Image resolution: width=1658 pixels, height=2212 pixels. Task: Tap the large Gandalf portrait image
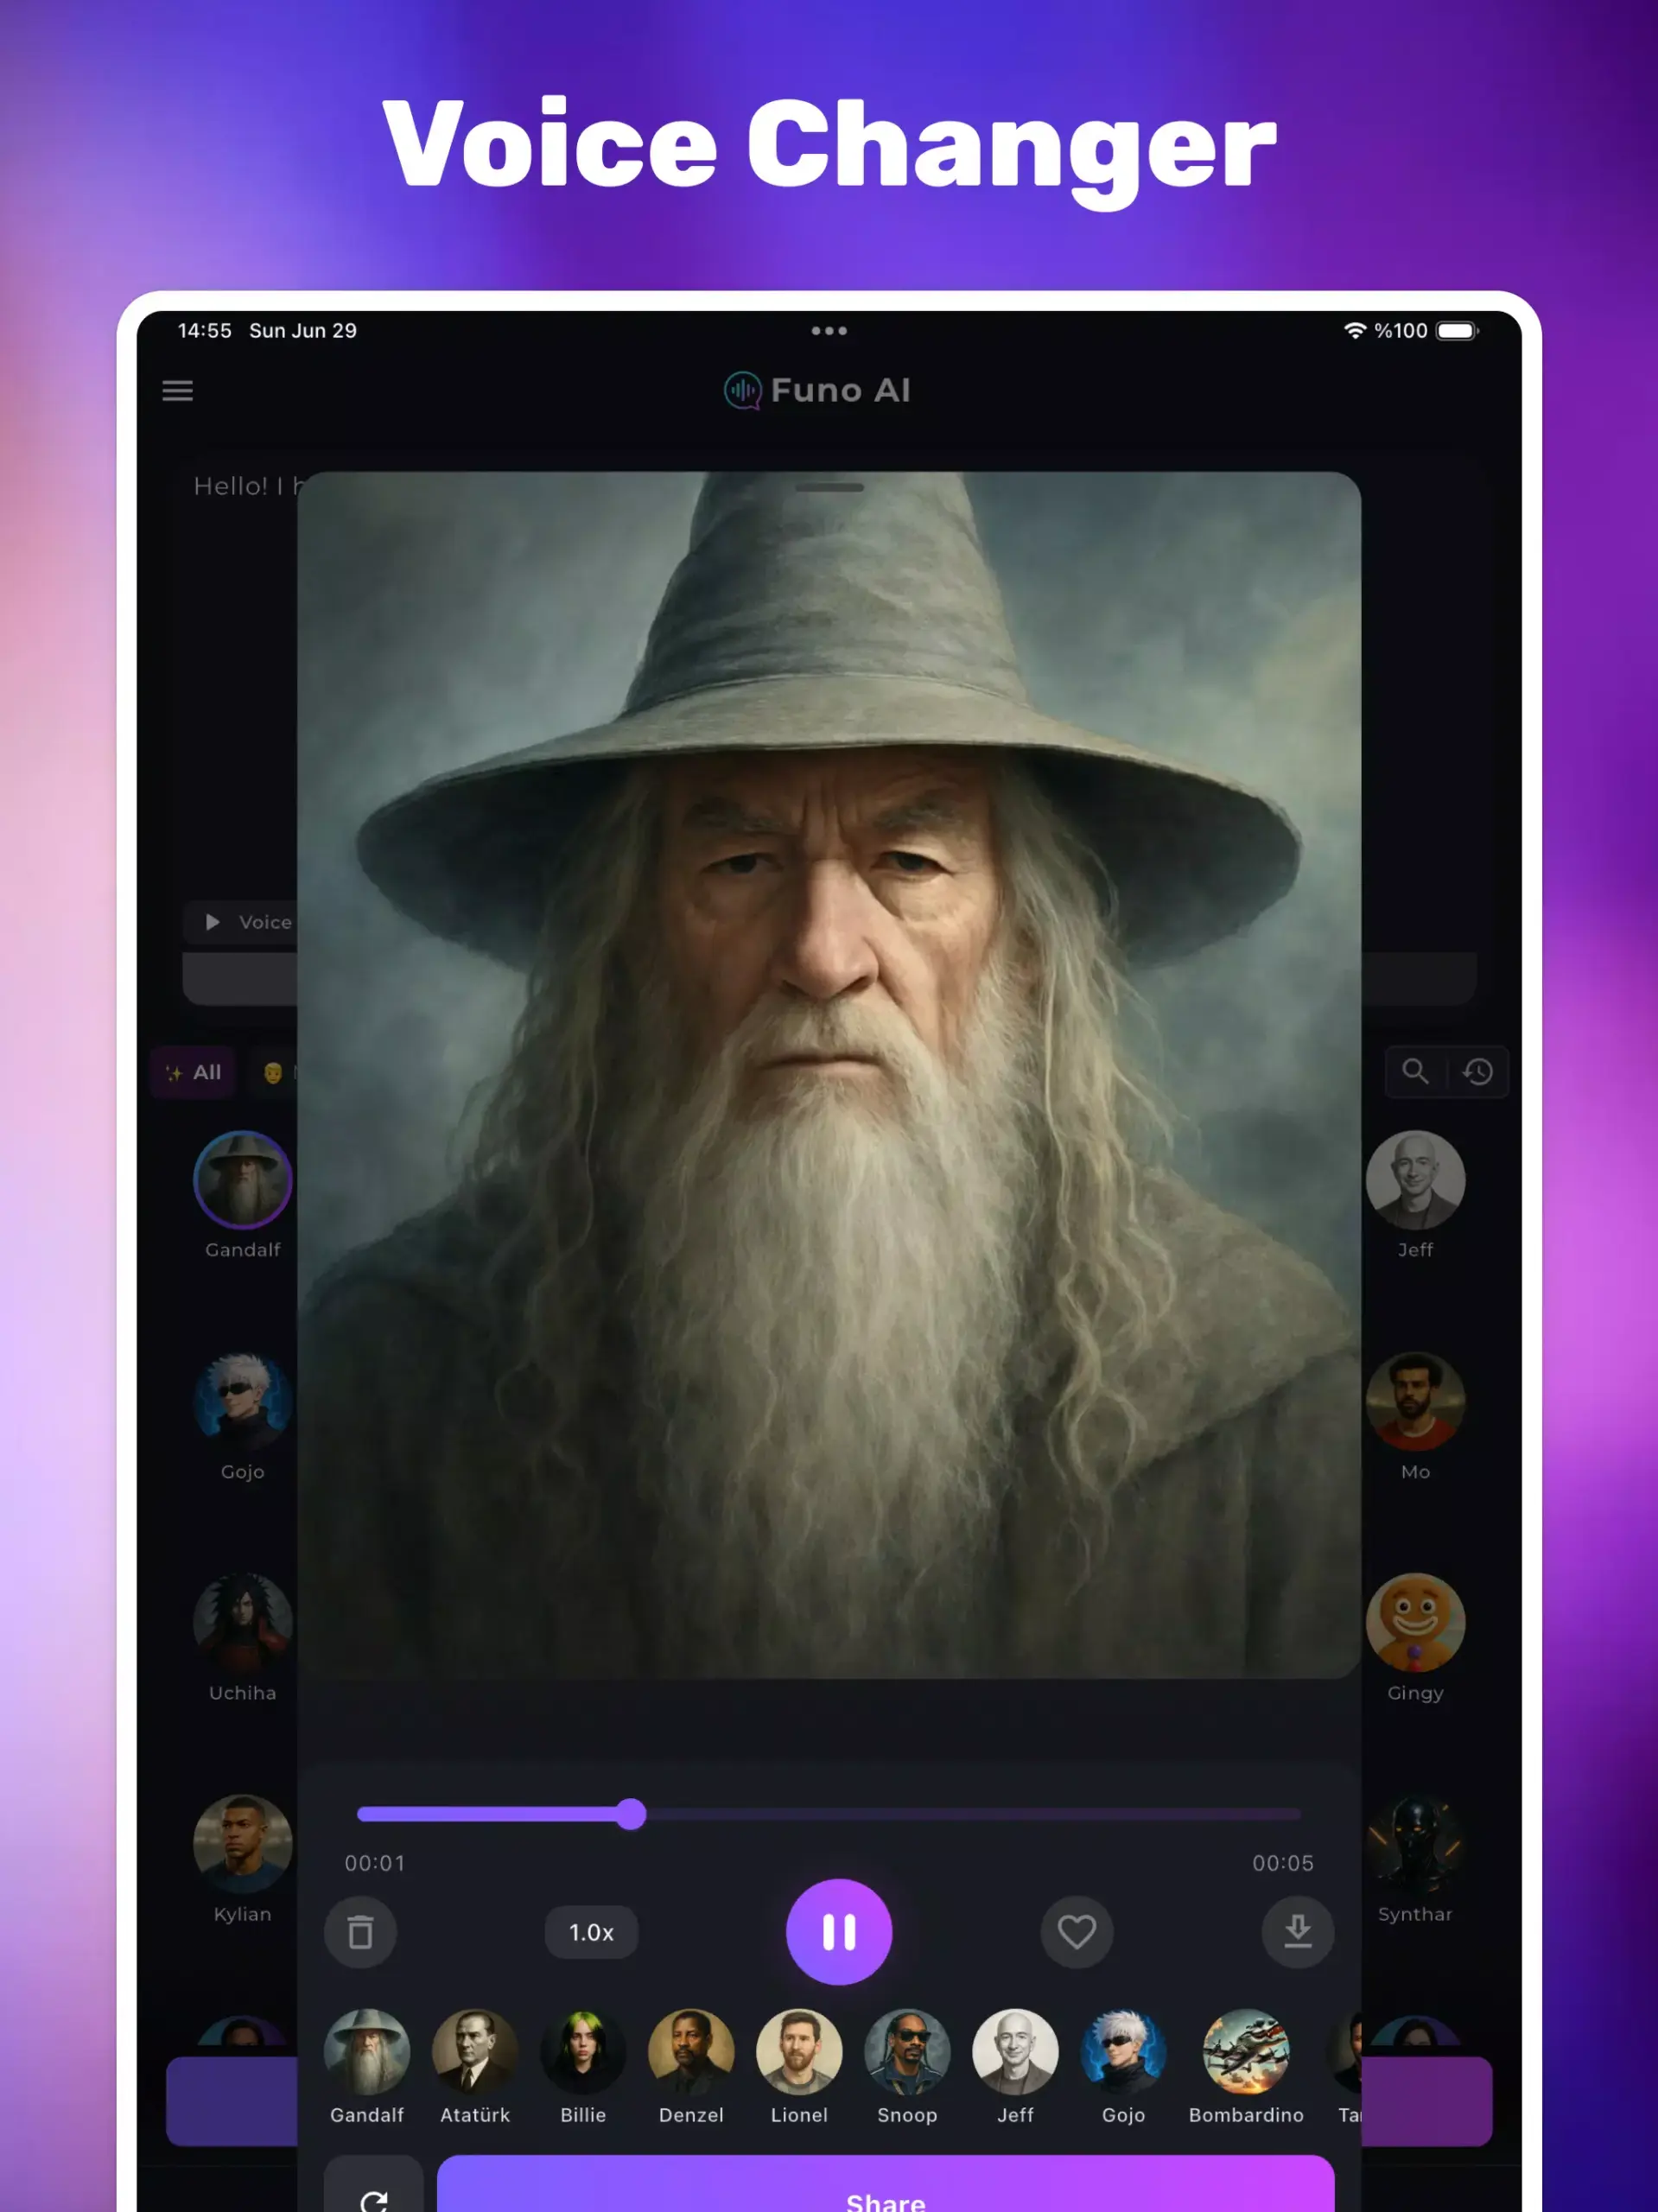click(x=829, y=1075)
